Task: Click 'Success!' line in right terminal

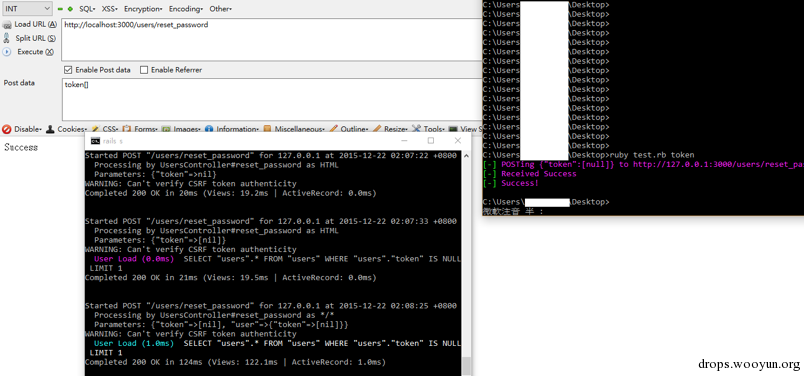Action: [520, 183]
